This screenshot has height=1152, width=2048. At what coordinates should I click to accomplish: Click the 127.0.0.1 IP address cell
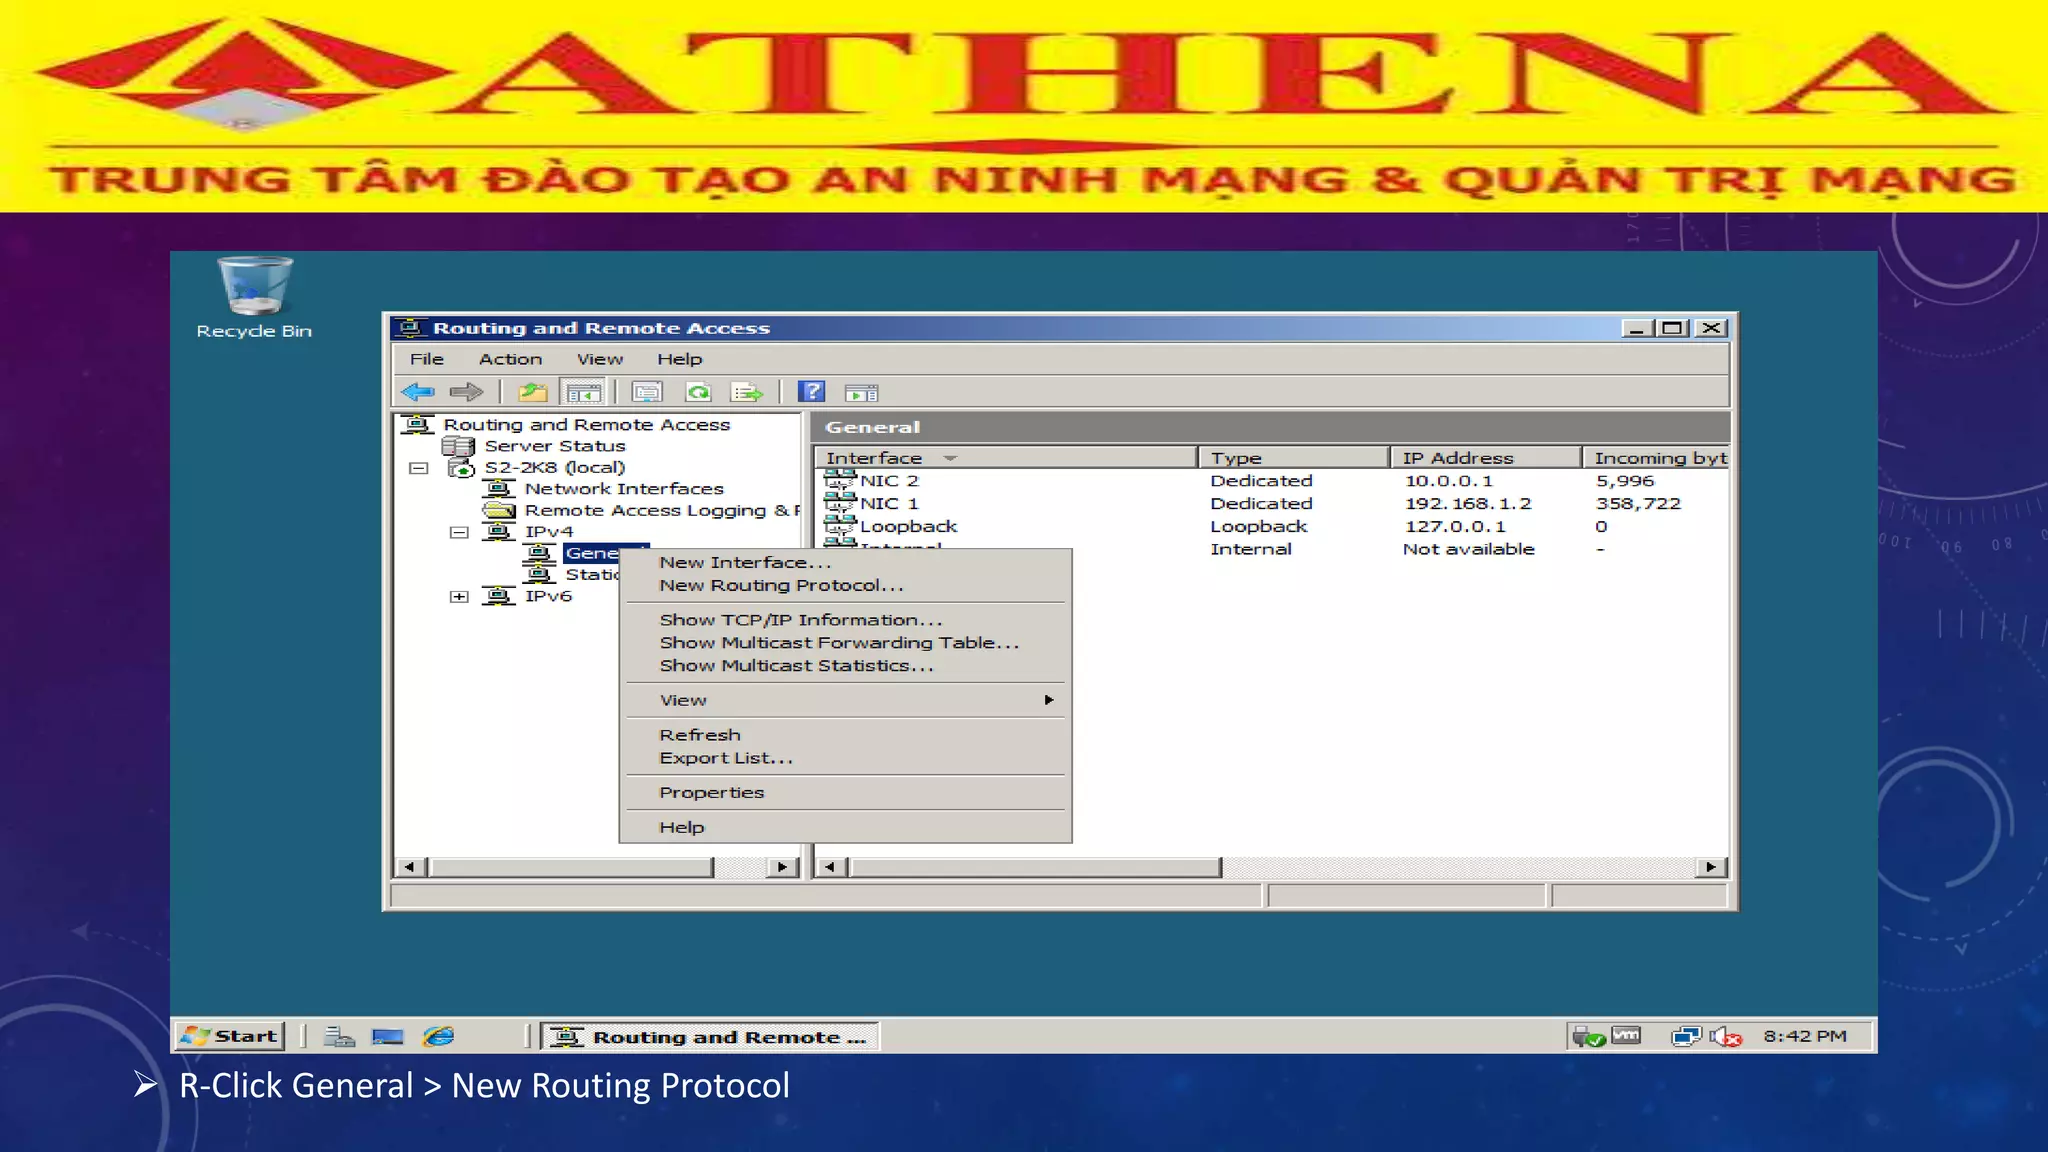(1454, 527)
